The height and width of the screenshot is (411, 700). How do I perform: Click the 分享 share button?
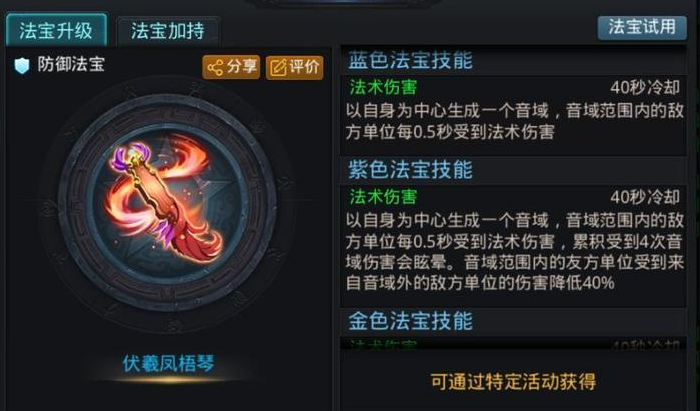(x=231, y=67)
